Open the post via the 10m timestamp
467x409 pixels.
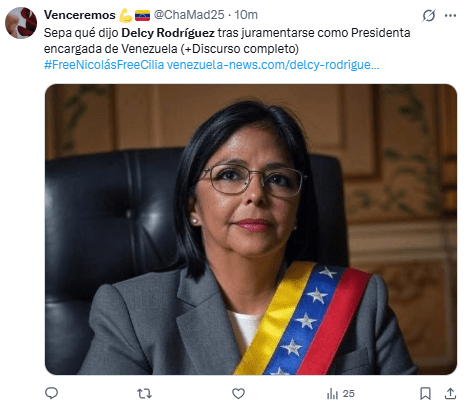pos(246,15)
